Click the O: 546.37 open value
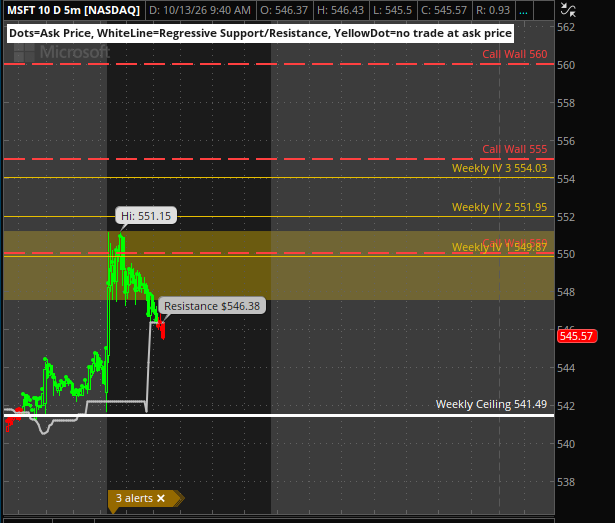Screen dimensions: 615x523 coord(284,10)
